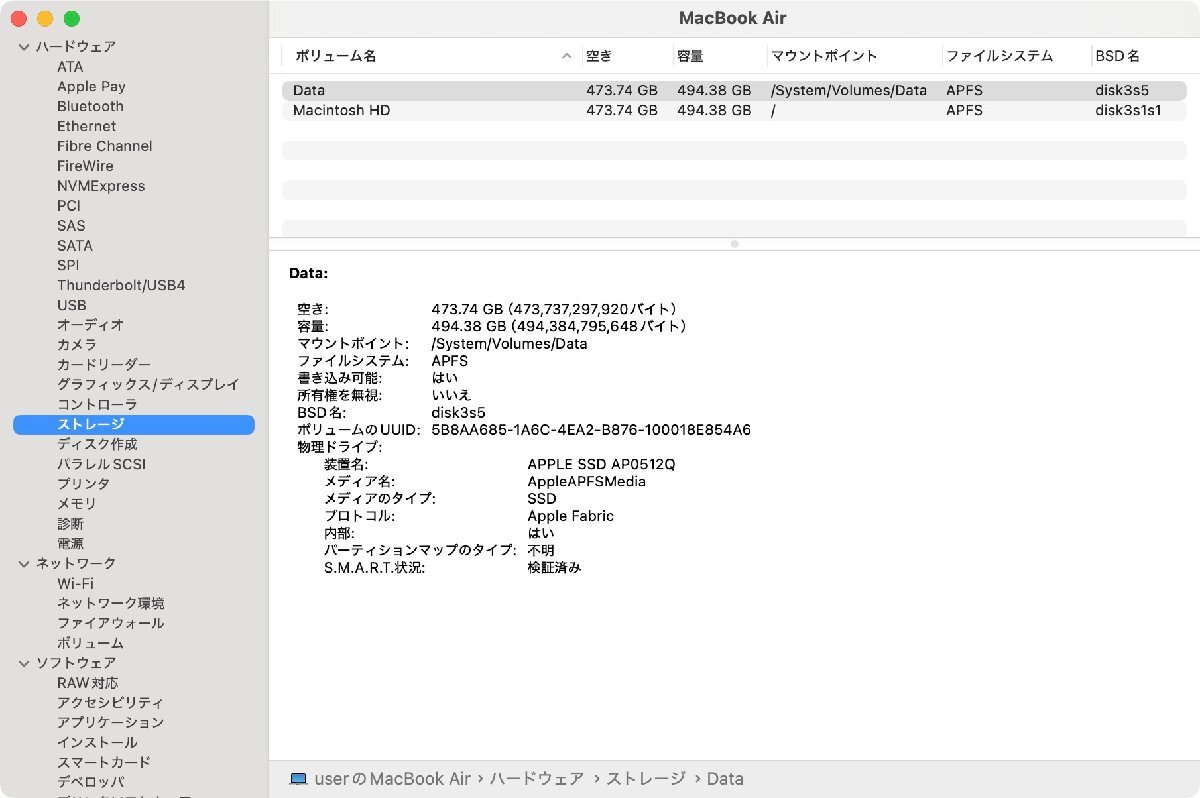Sort by ファイルシステム column header
Image resolution: width=1200 pixels, height=798 pixels.
[x=999, y=56]
